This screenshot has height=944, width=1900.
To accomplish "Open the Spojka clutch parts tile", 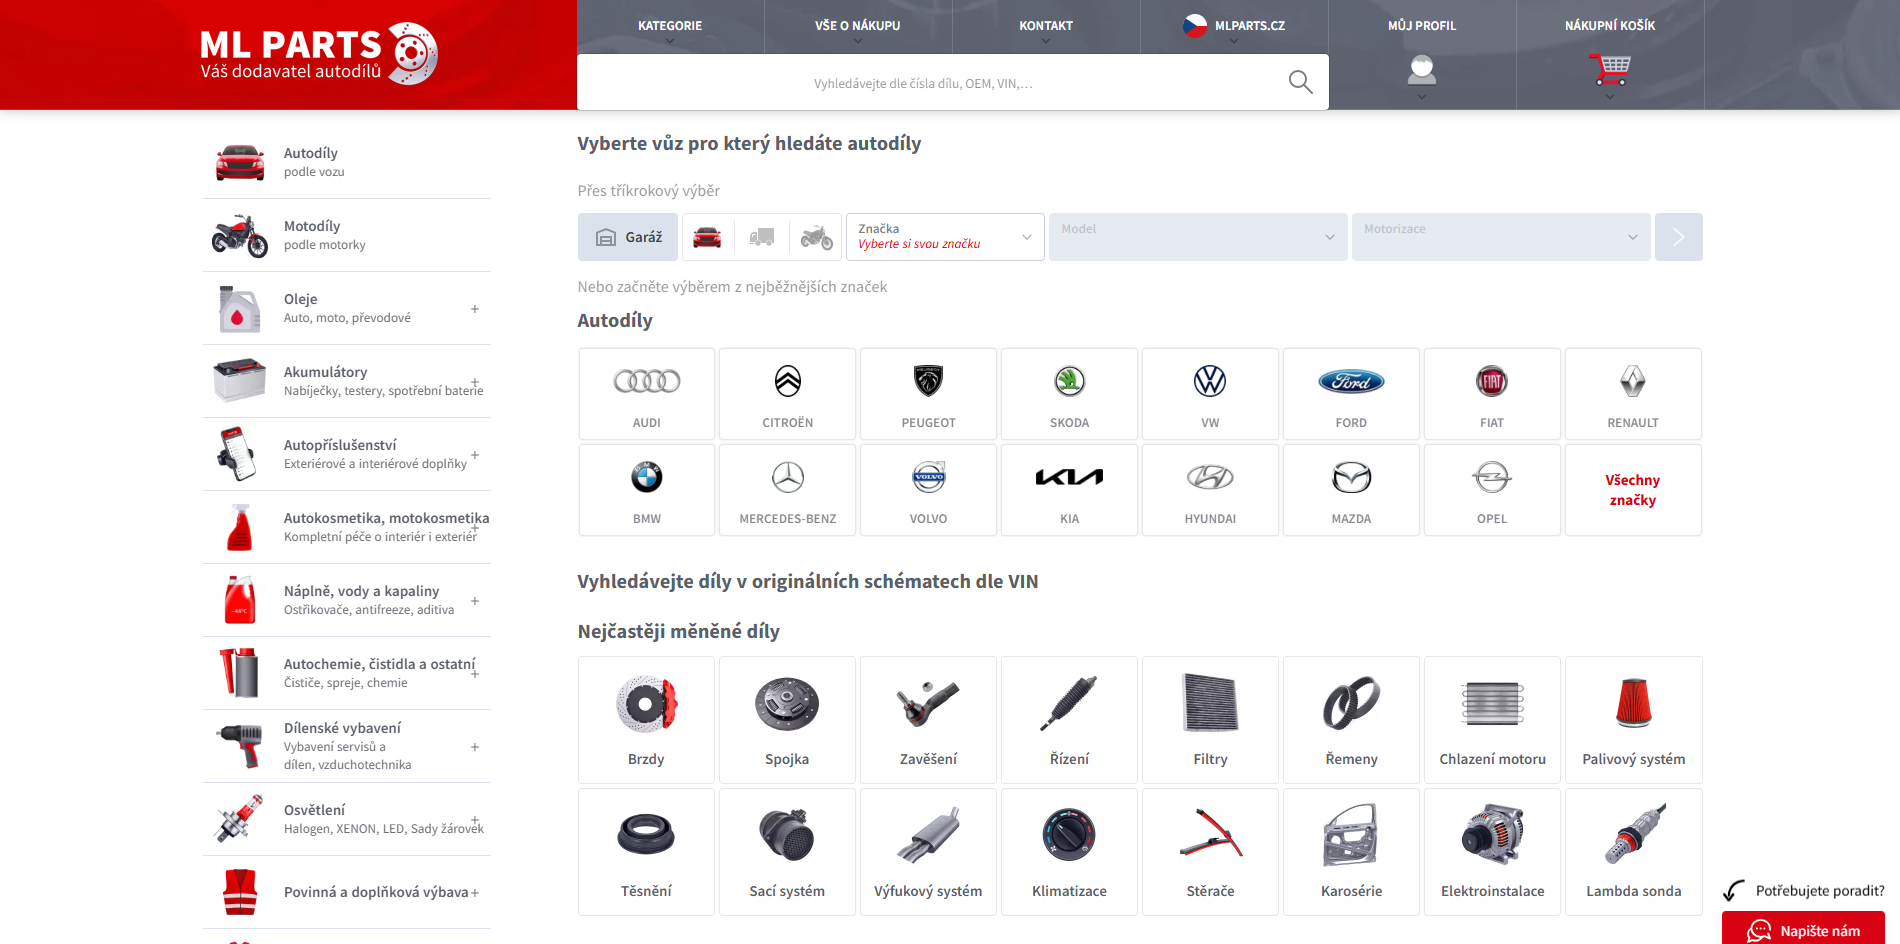I will tap(788, 720).
